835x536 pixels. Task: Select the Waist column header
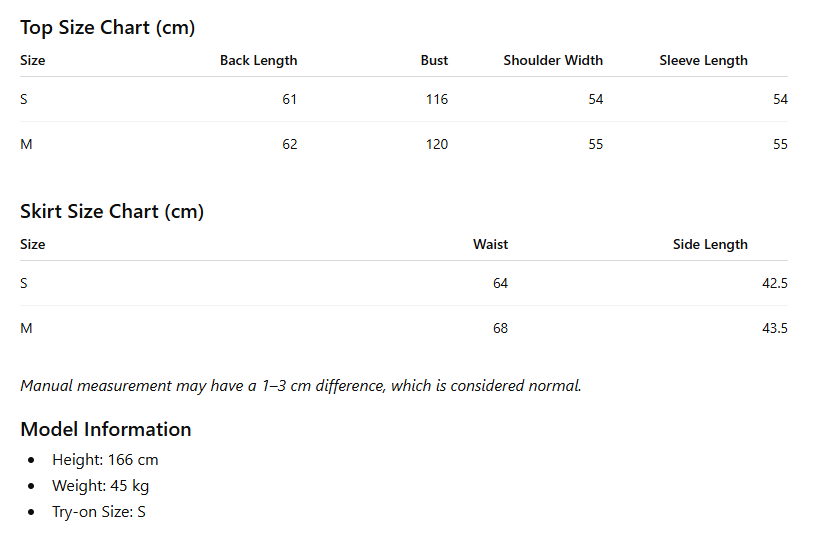490,244
